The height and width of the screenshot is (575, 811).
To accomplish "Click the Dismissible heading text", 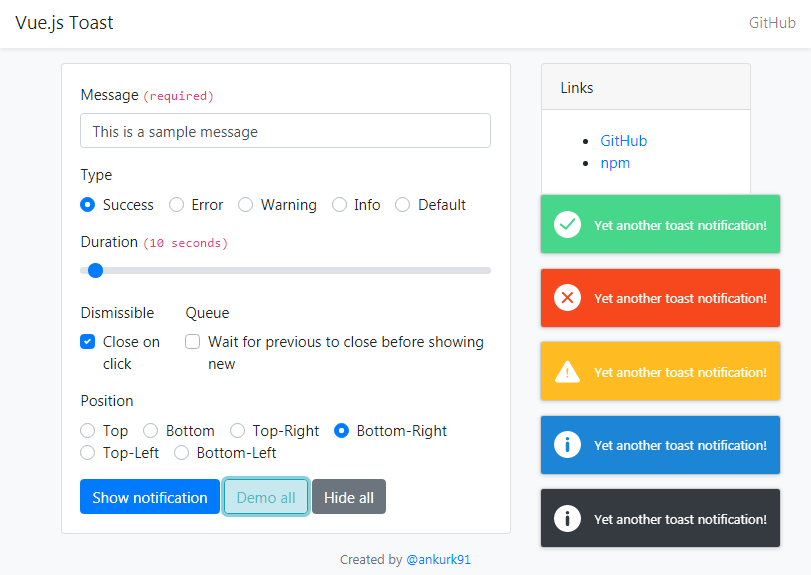I will click(117, 313).
